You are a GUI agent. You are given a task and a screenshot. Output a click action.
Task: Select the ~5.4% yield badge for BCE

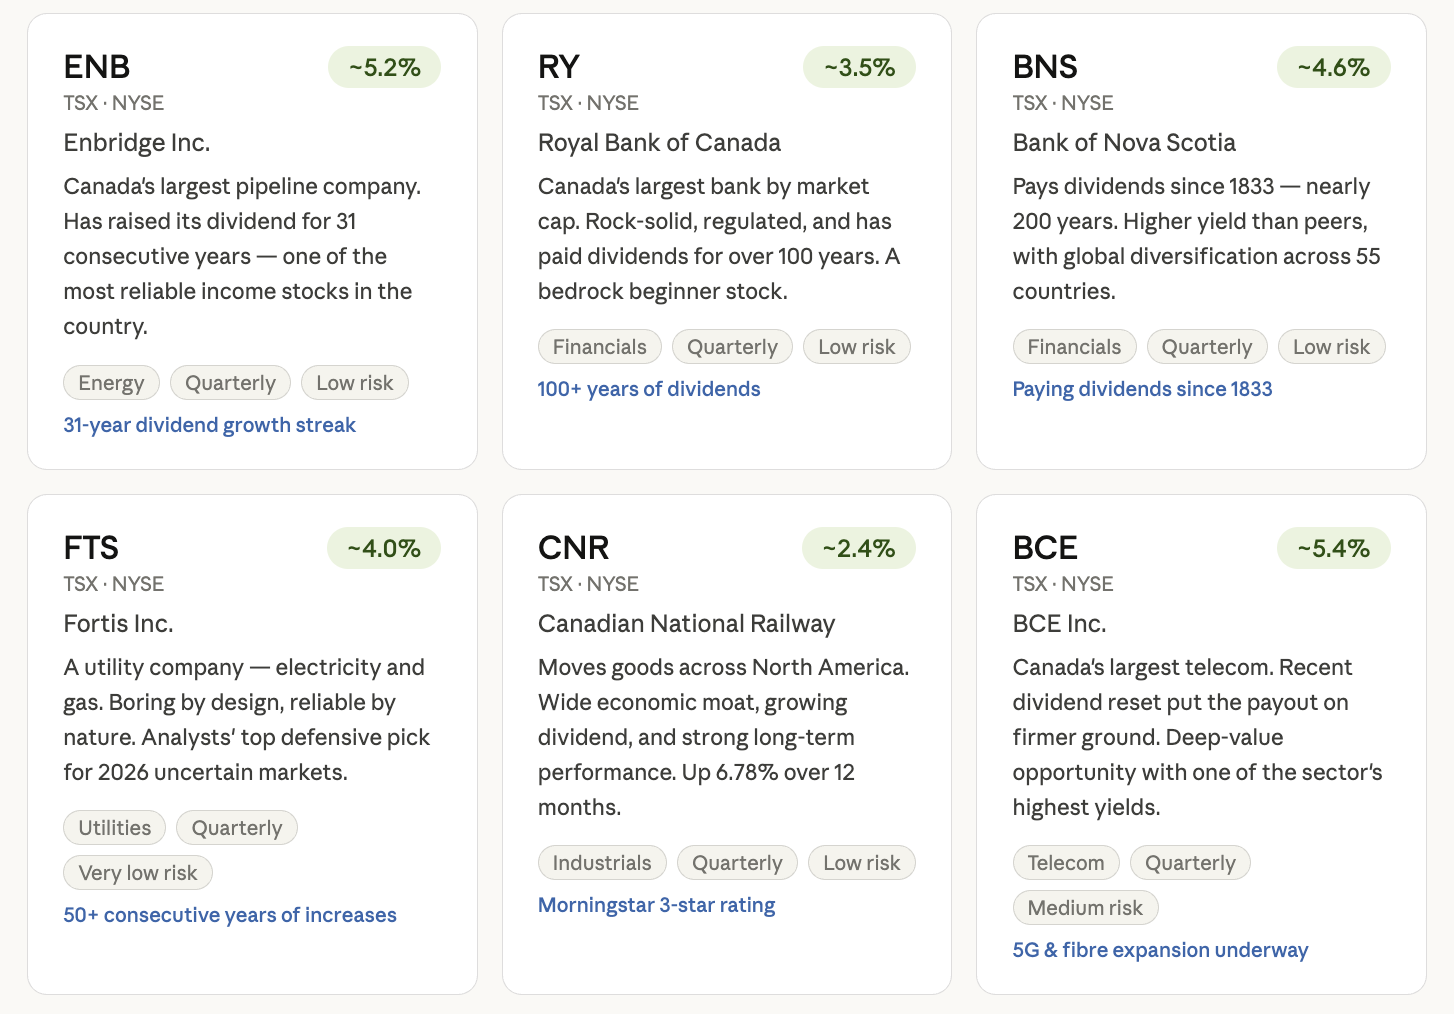click(x=1333, y=548)
